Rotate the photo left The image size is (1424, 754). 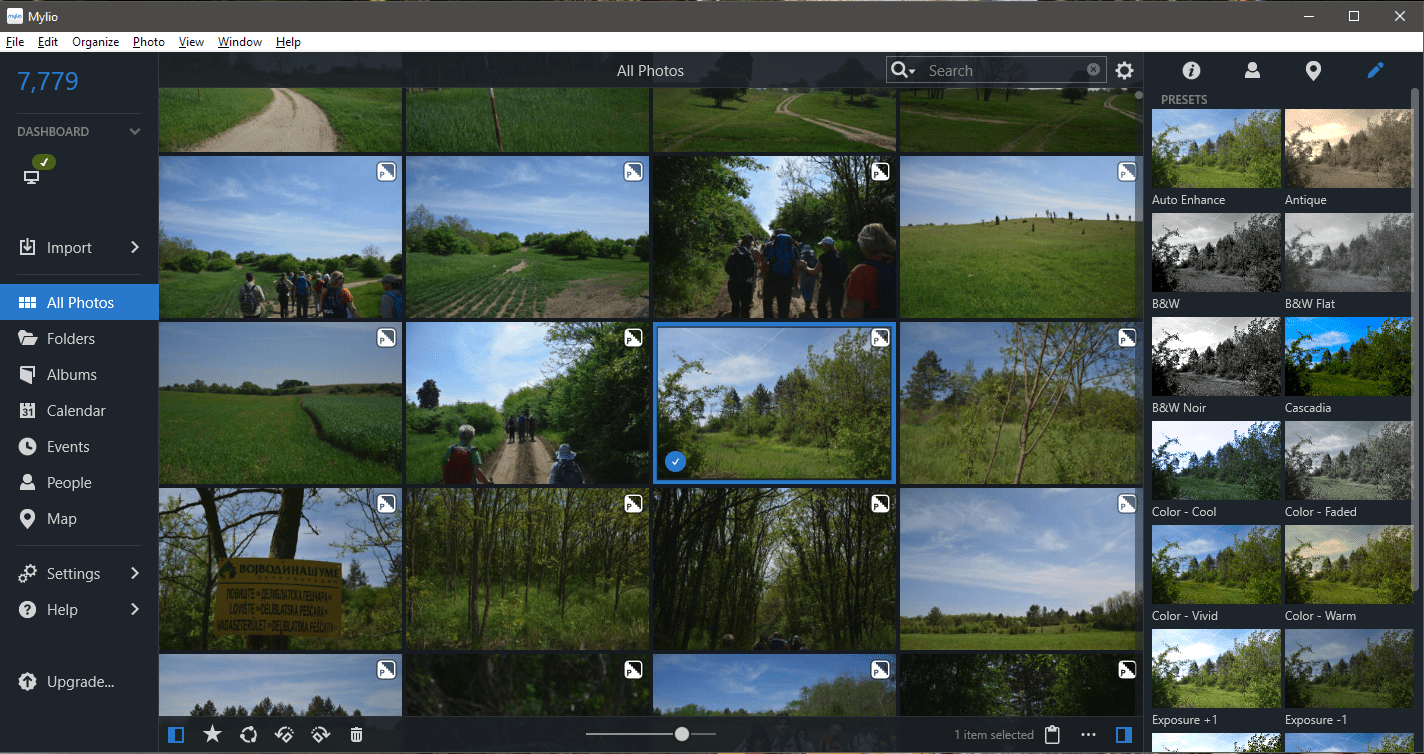pos(284,735)
